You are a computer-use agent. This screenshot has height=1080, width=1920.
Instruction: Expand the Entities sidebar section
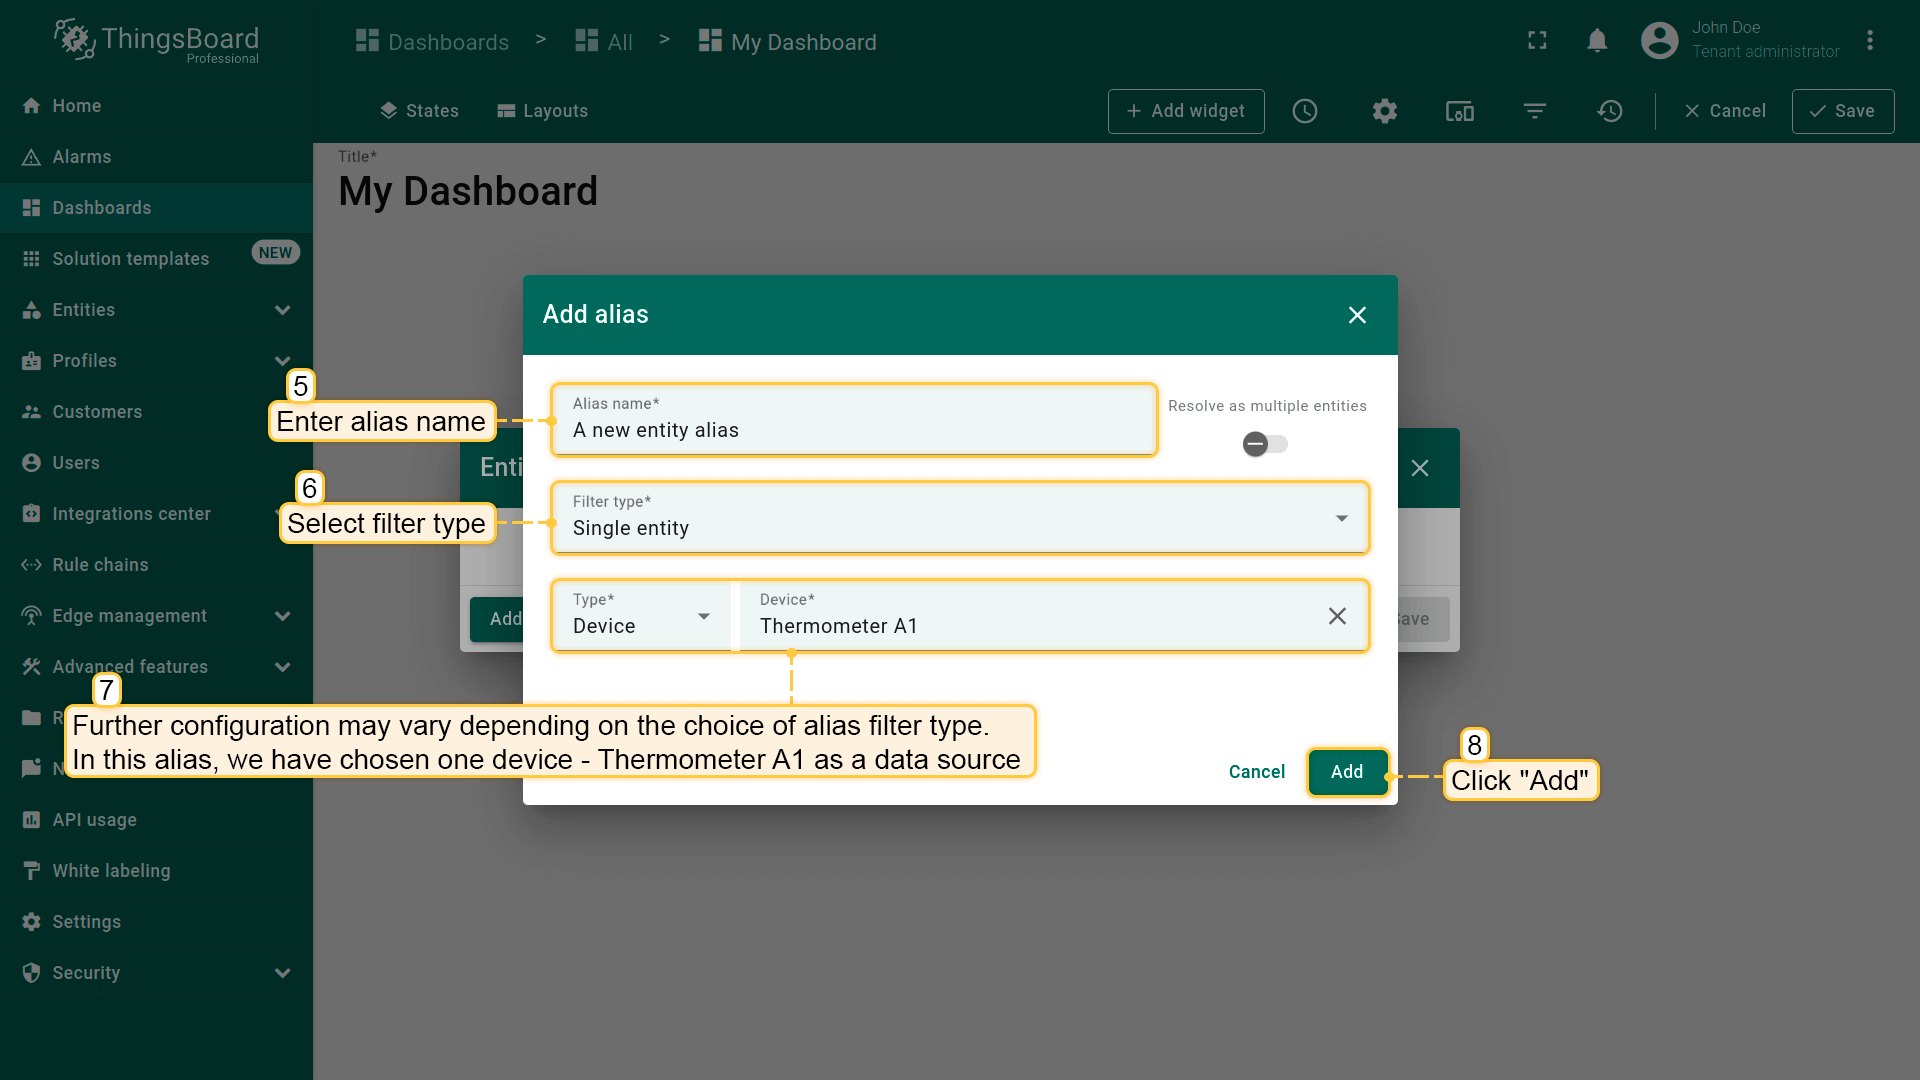(282, 310)
